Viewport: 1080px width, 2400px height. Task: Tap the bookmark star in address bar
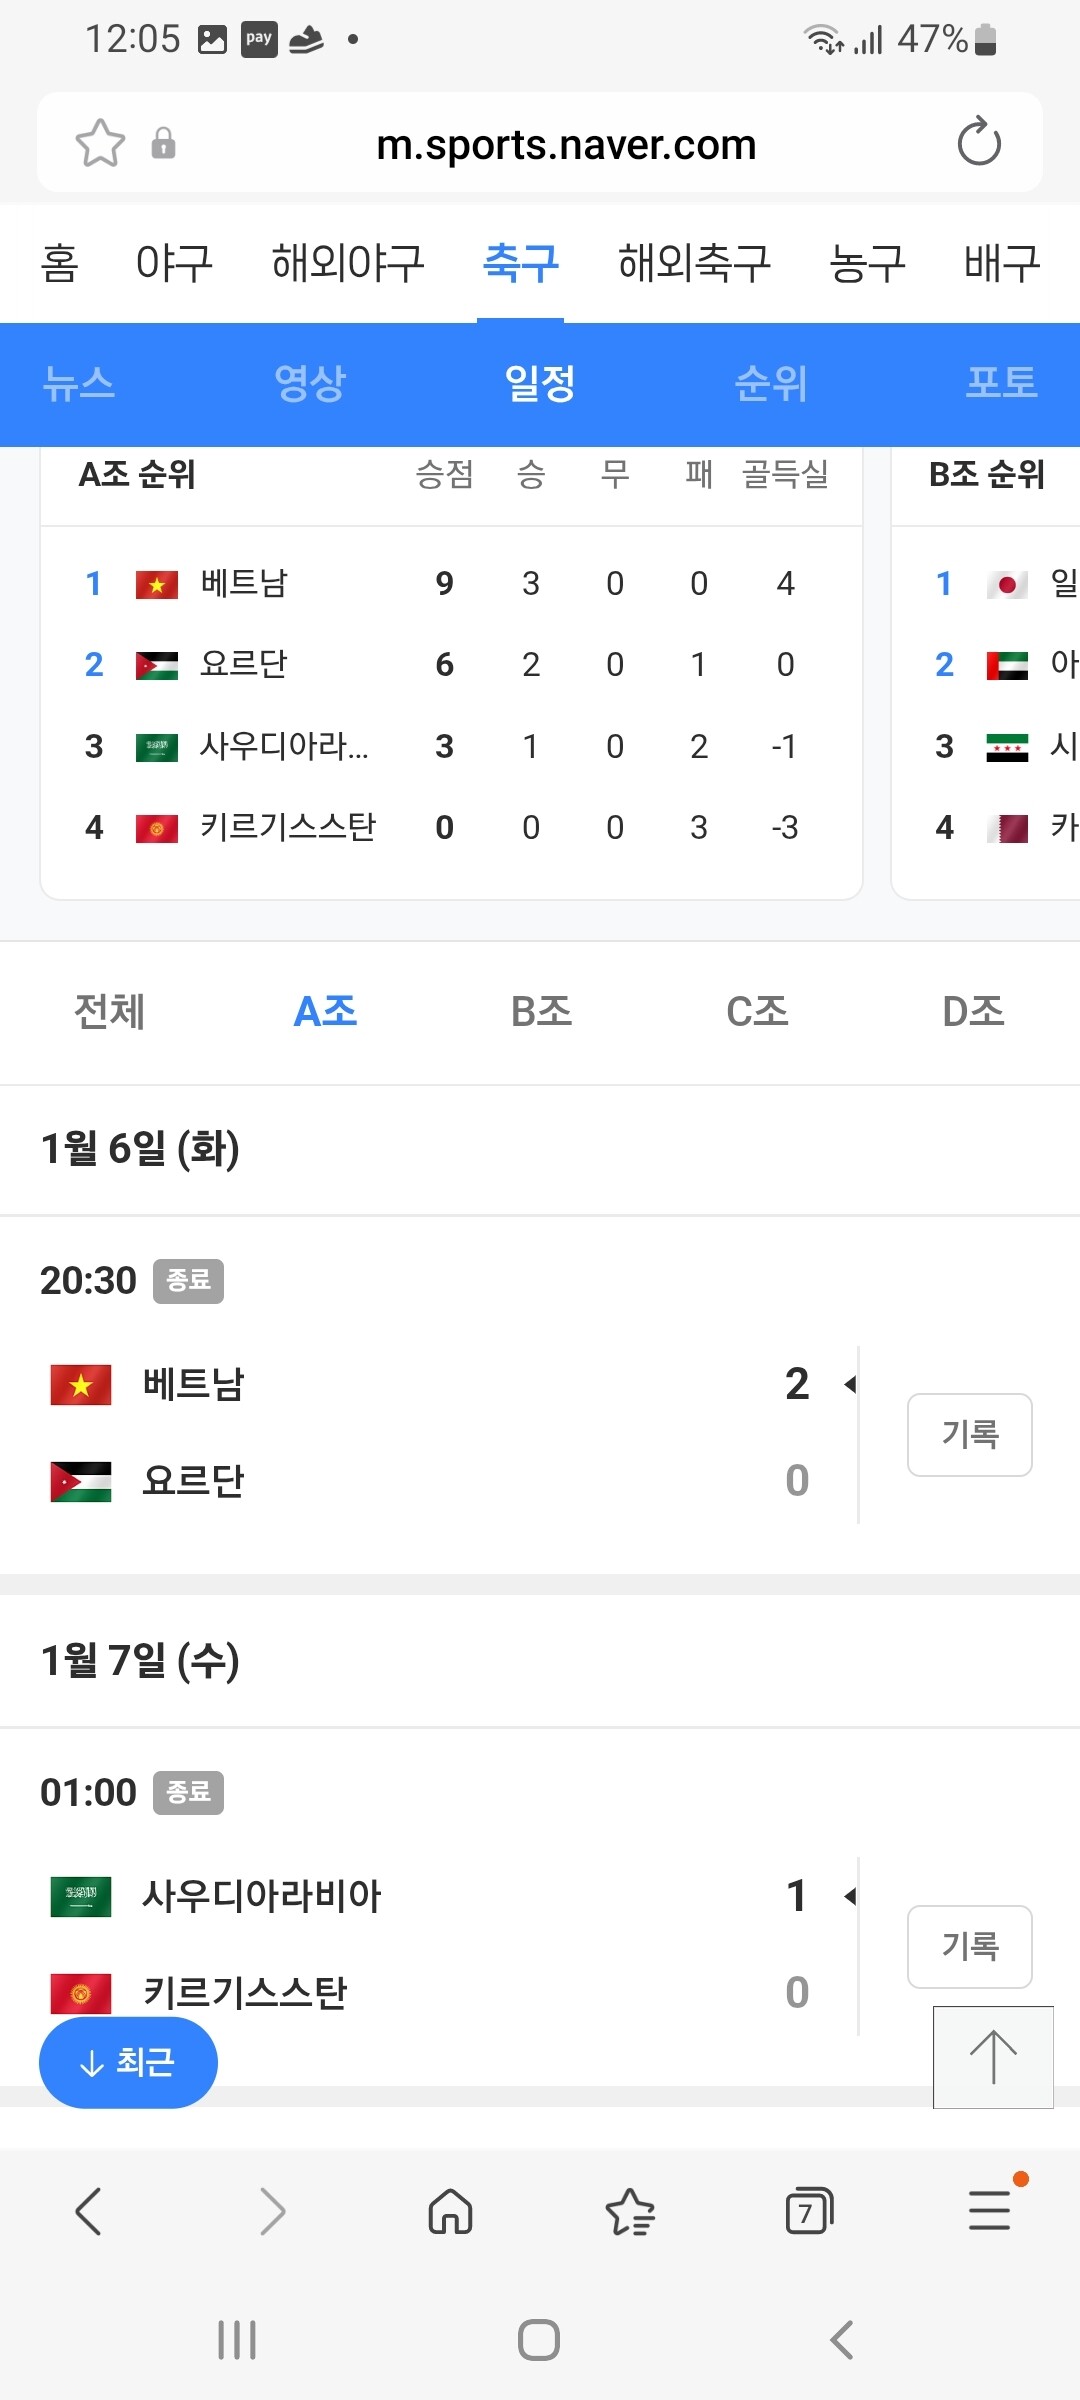click(x=100, y=143)
